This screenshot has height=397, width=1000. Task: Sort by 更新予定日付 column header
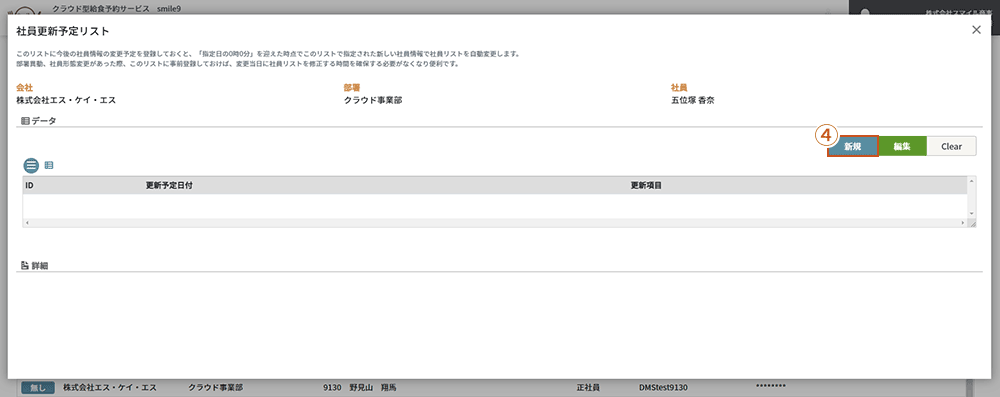(x=169, y=185)
